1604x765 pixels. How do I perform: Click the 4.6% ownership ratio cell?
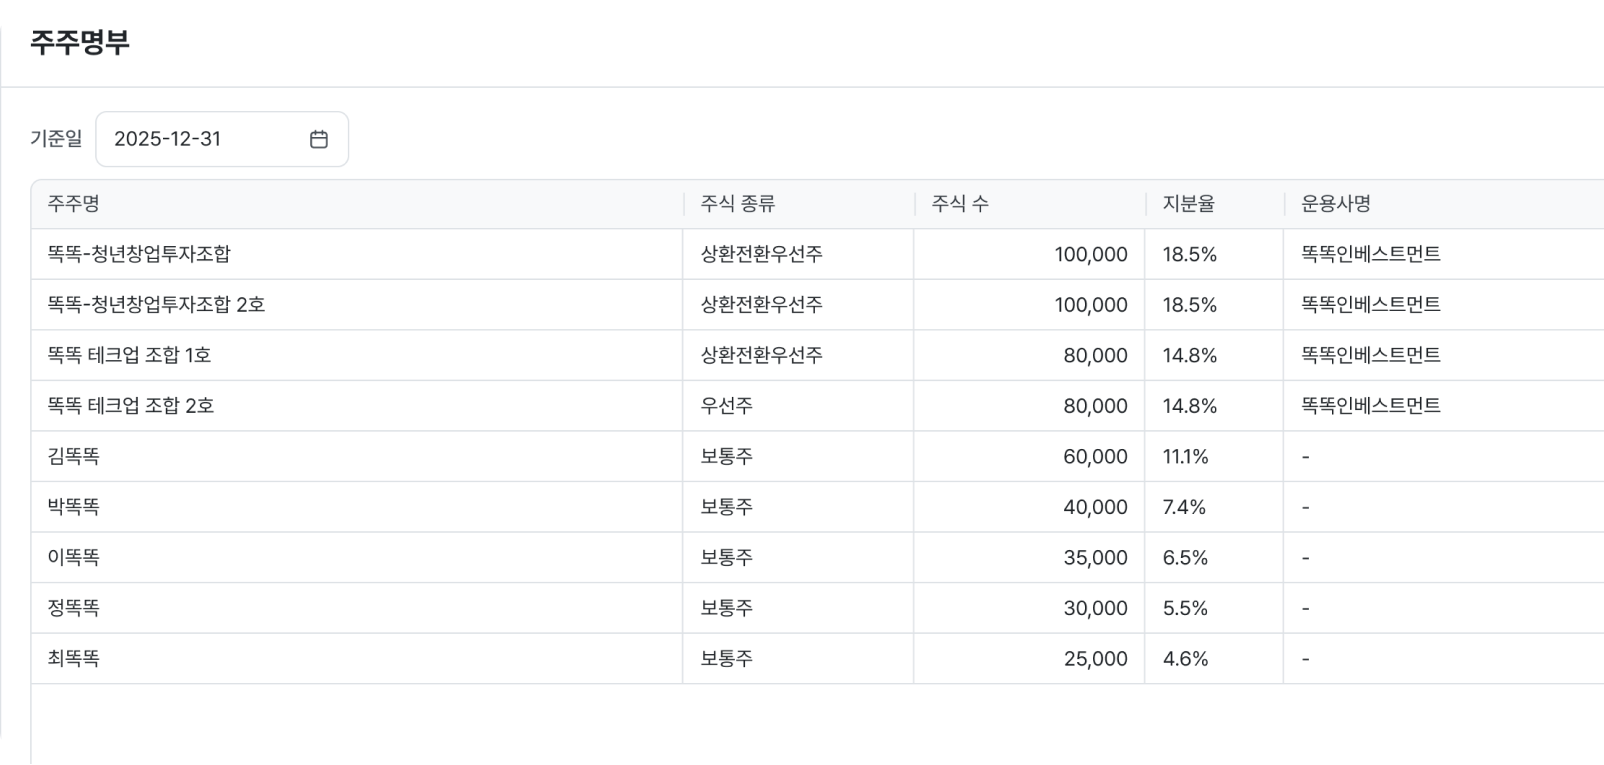click(x=1185, y=659)
